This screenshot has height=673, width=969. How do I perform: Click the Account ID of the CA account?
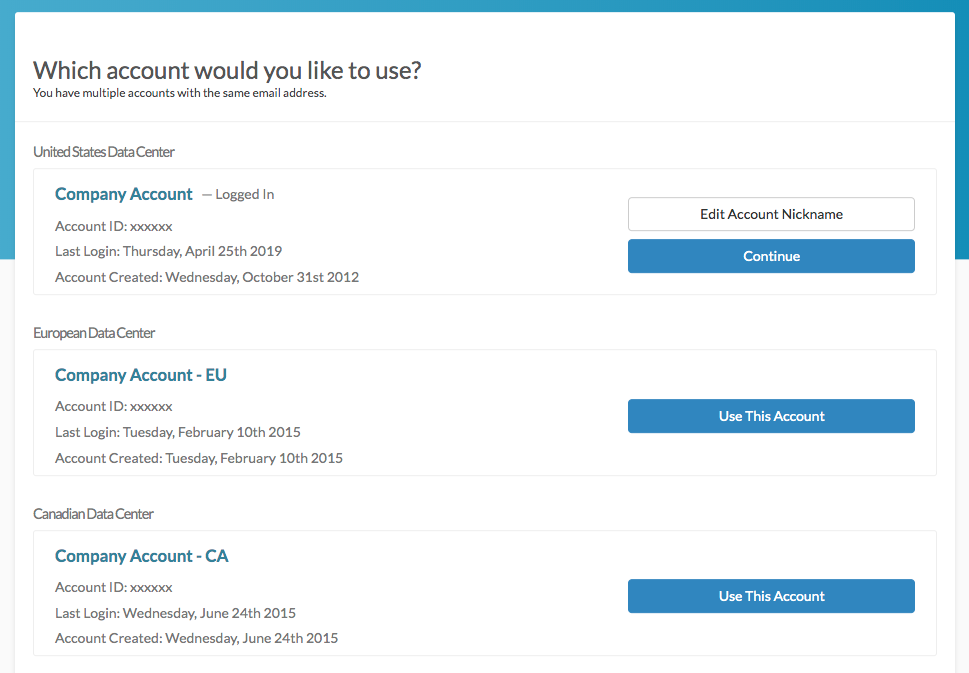[x=114, y=587]
